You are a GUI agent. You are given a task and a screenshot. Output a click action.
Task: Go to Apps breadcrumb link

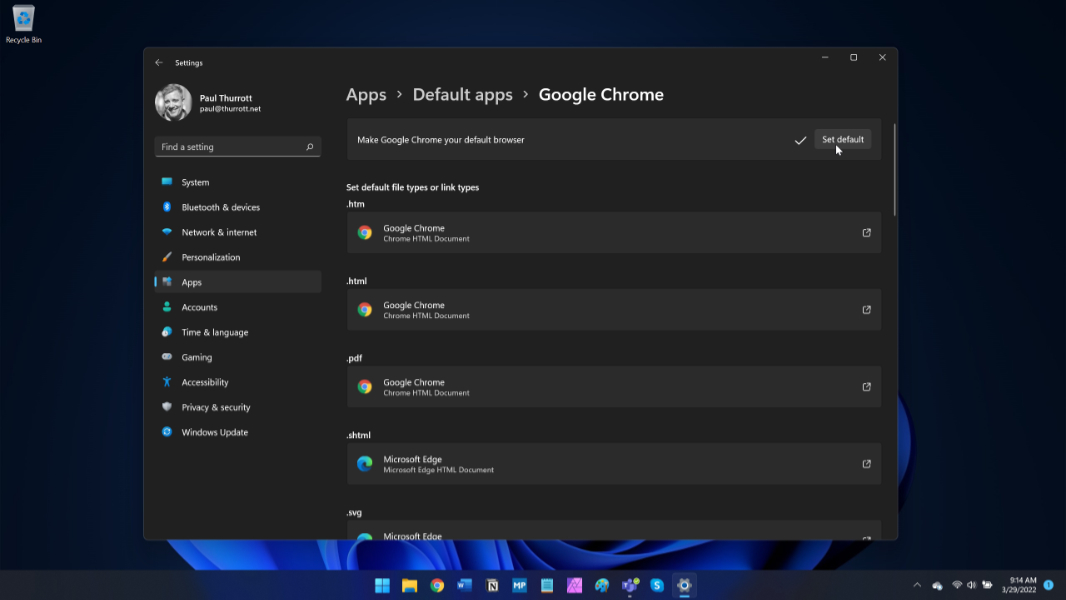tap(366, 95)
